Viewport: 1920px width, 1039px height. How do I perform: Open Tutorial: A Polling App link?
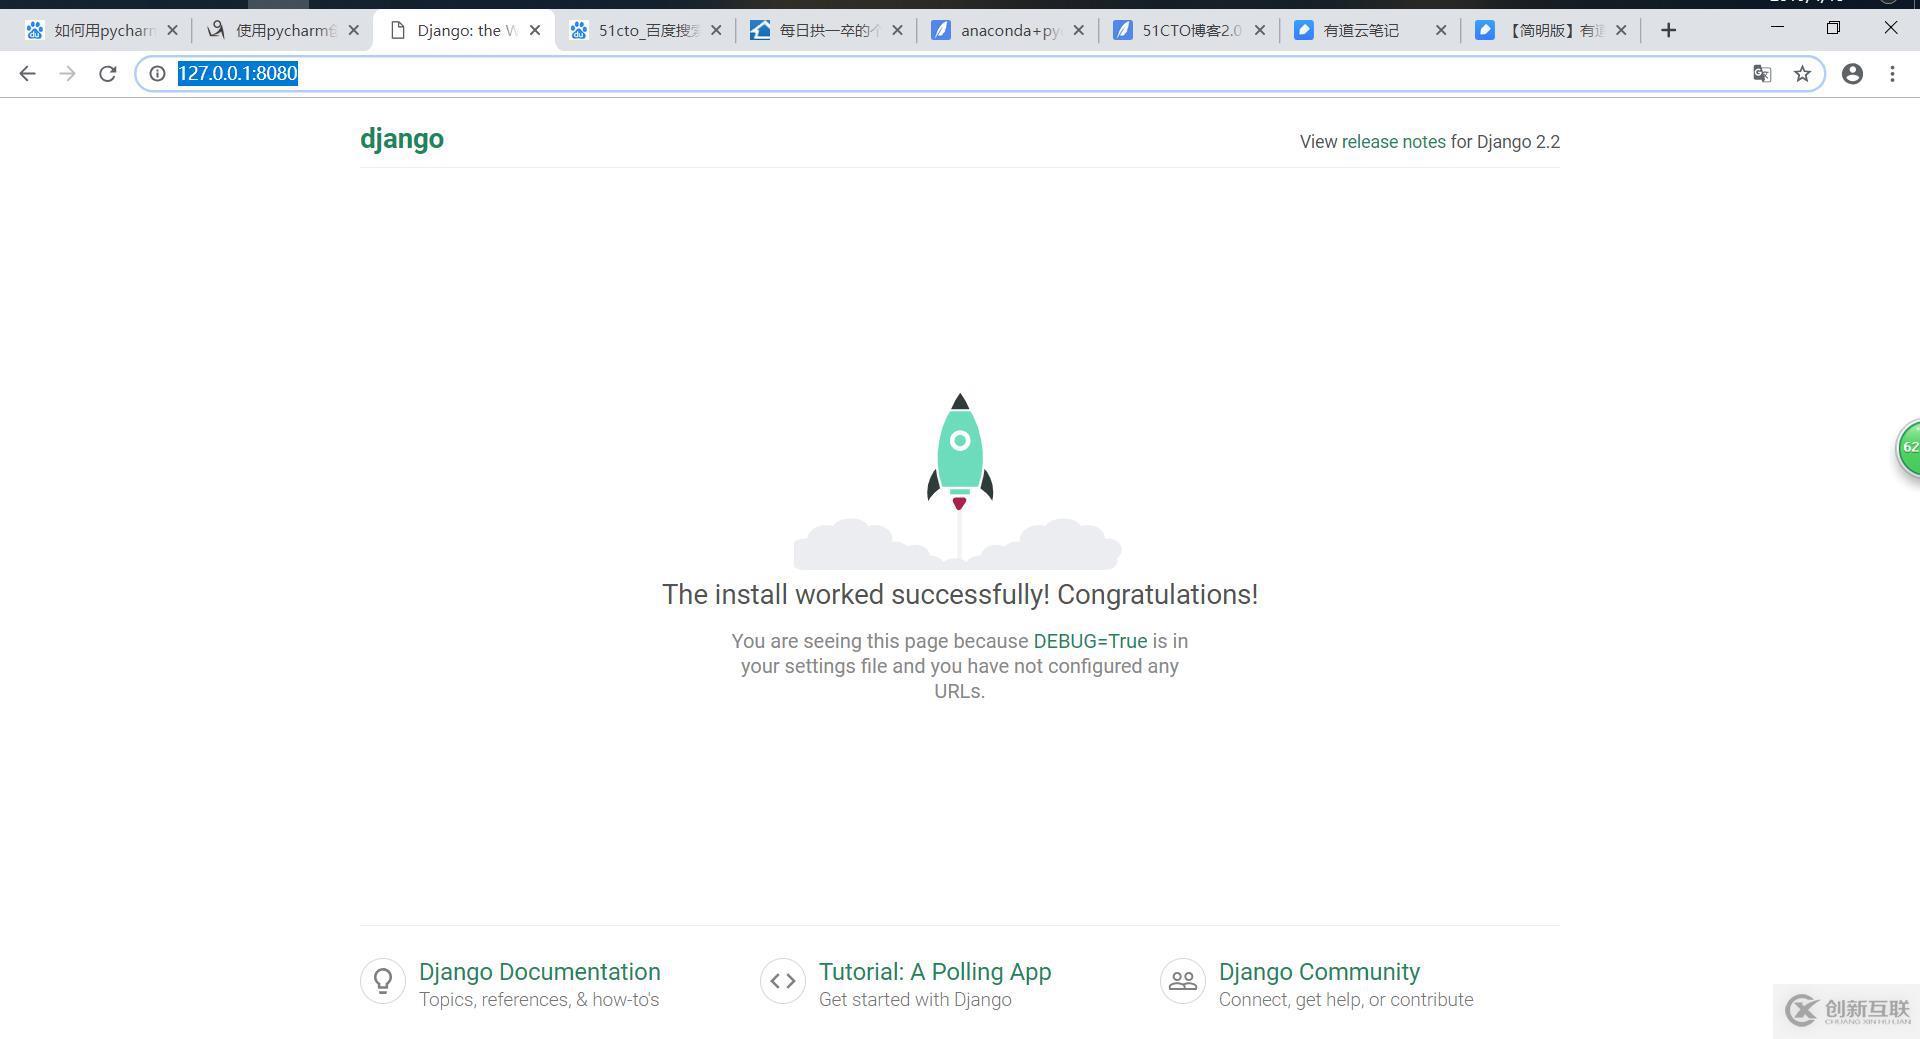[935, 972]
